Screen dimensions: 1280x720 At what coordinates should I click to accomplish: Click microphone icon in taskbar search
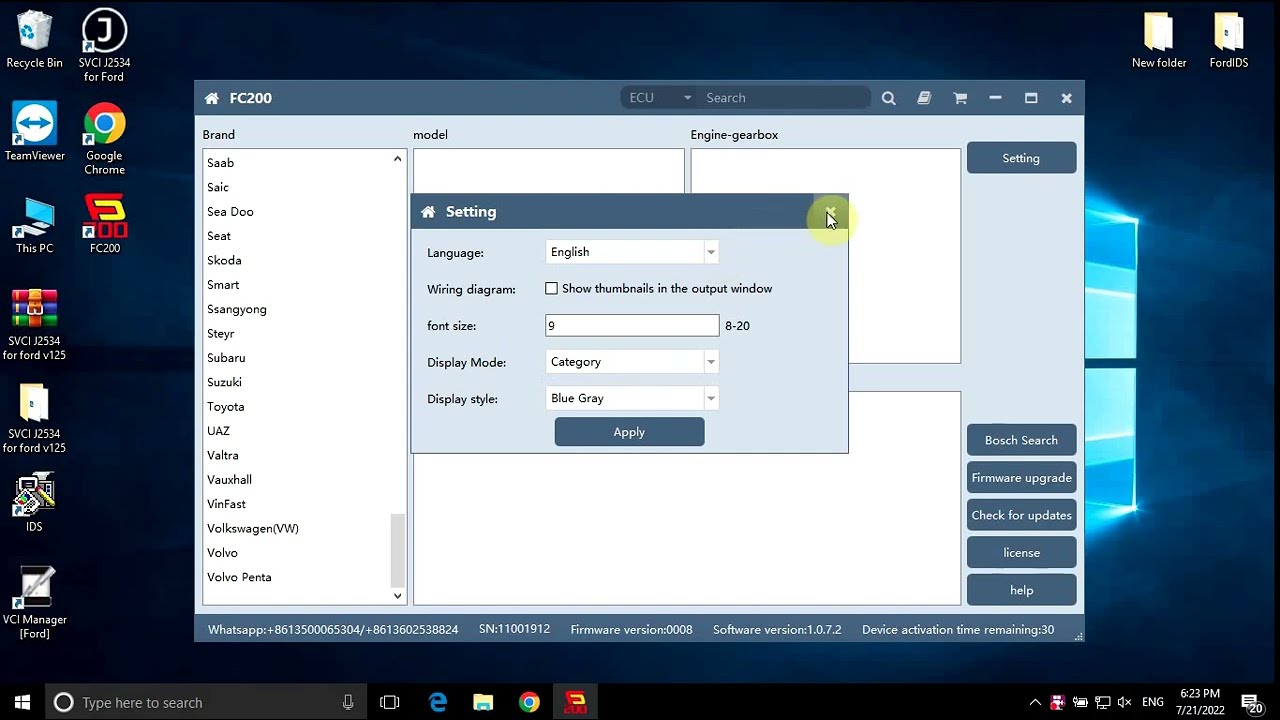pos(348,702)
